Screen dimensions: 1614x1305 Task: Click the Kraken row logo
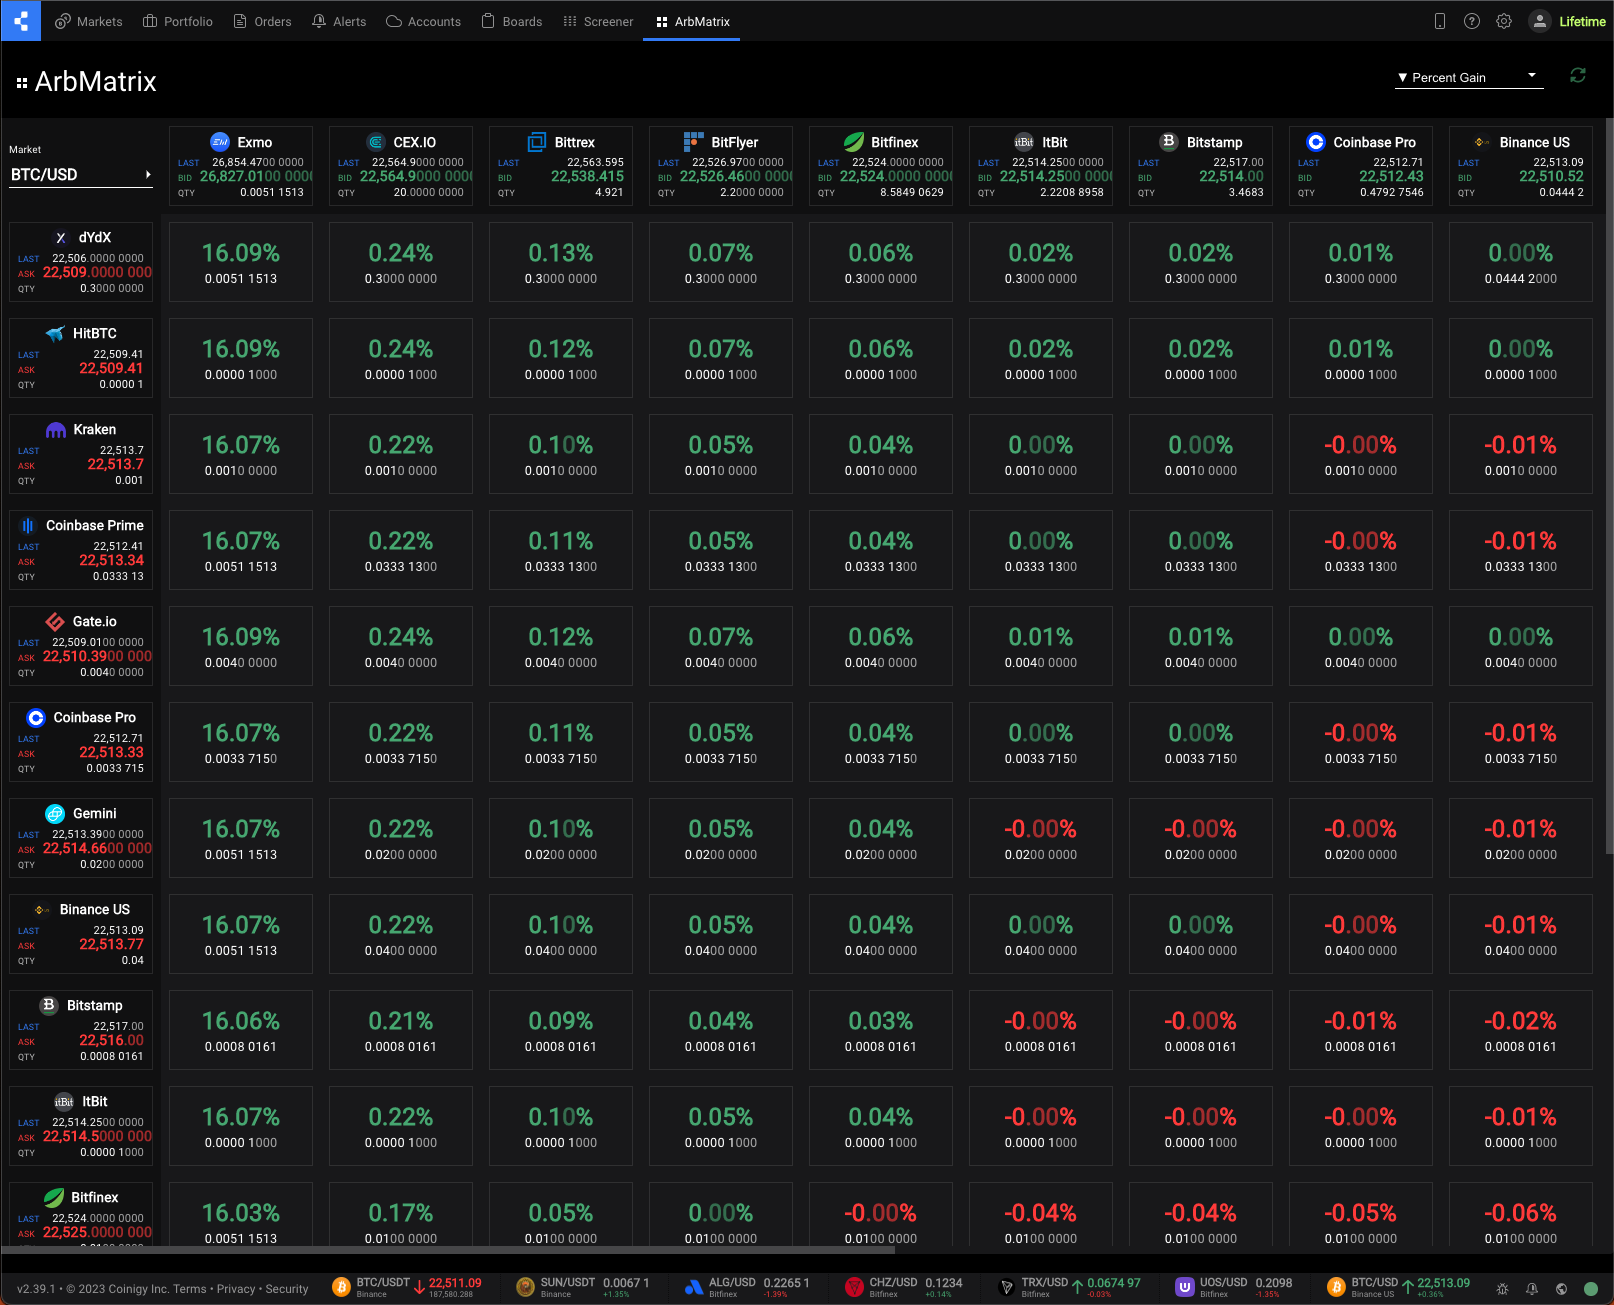(x=56, y=429)
